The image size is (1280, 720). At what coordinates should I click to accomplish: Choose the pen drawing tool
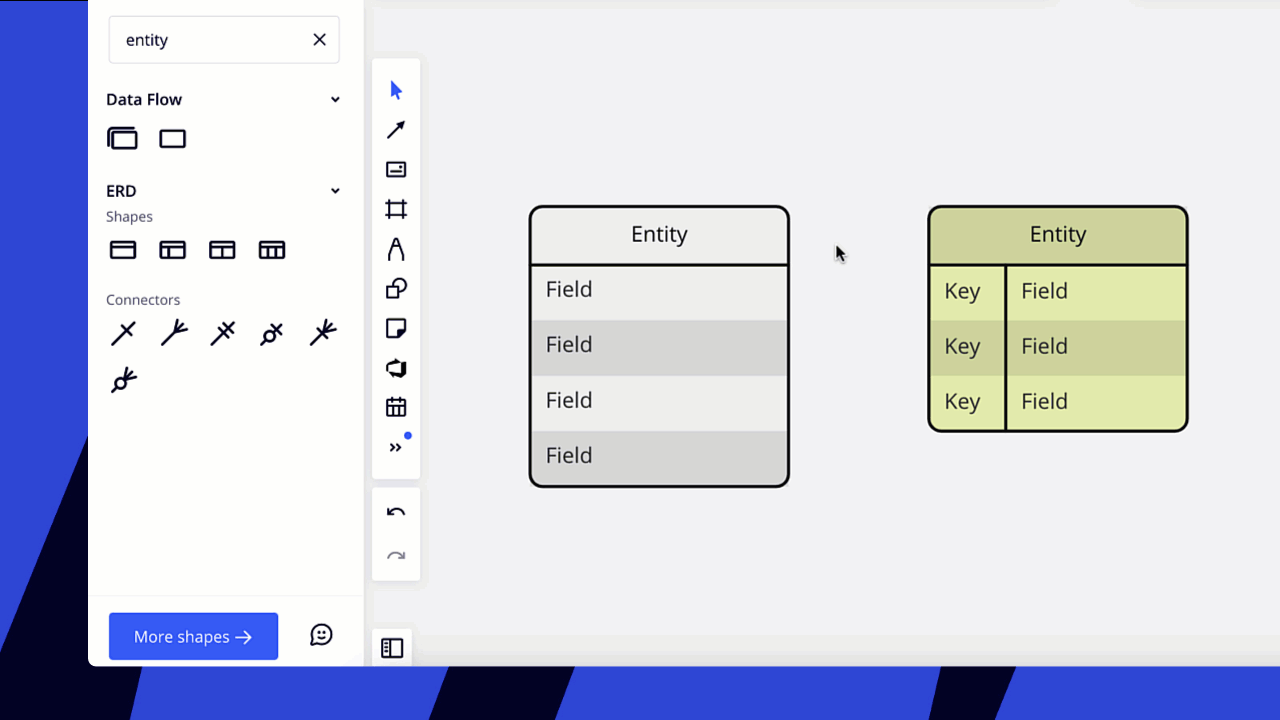click(396, 249)
